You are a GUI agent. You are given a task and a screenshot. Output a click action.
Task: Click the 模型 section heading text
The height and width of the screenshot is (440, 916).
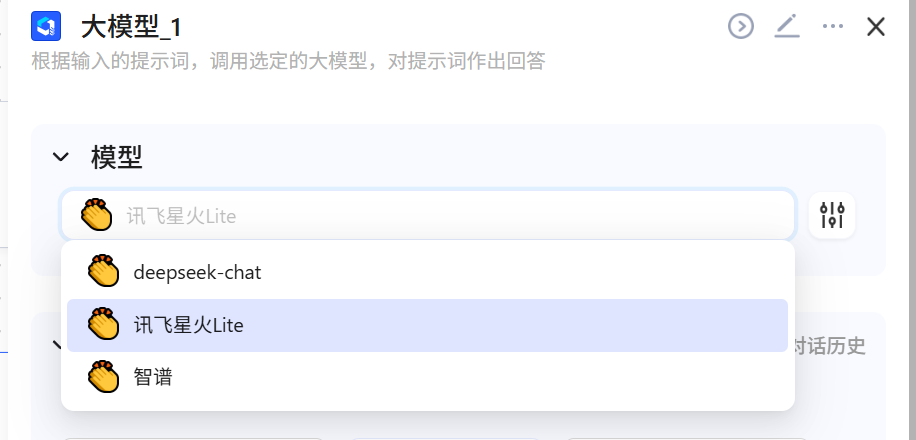point(117,157)
